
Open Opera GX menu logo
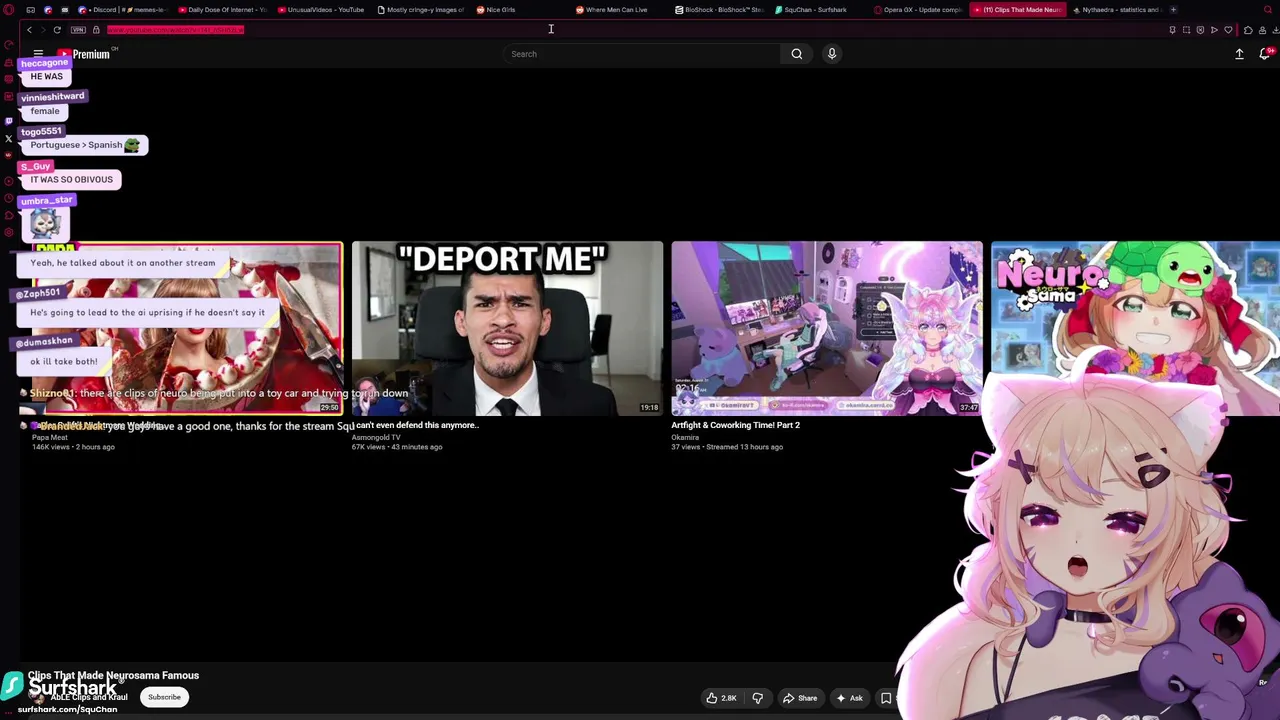[9, 10]
